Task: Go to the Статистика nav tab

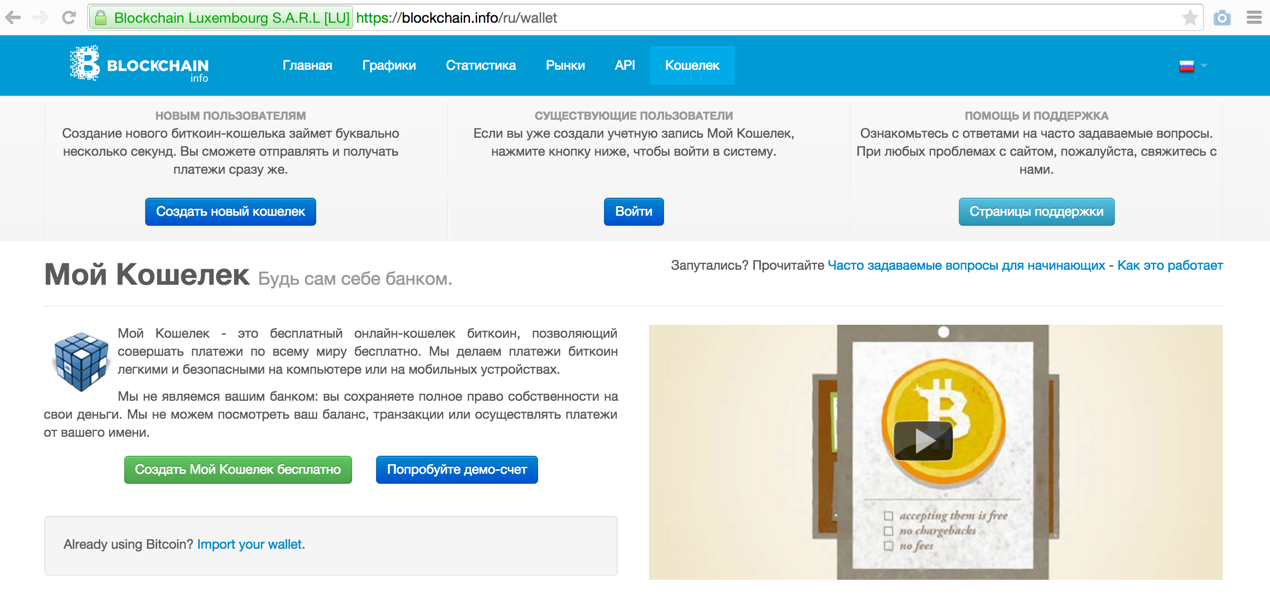Action: (481, 65)
